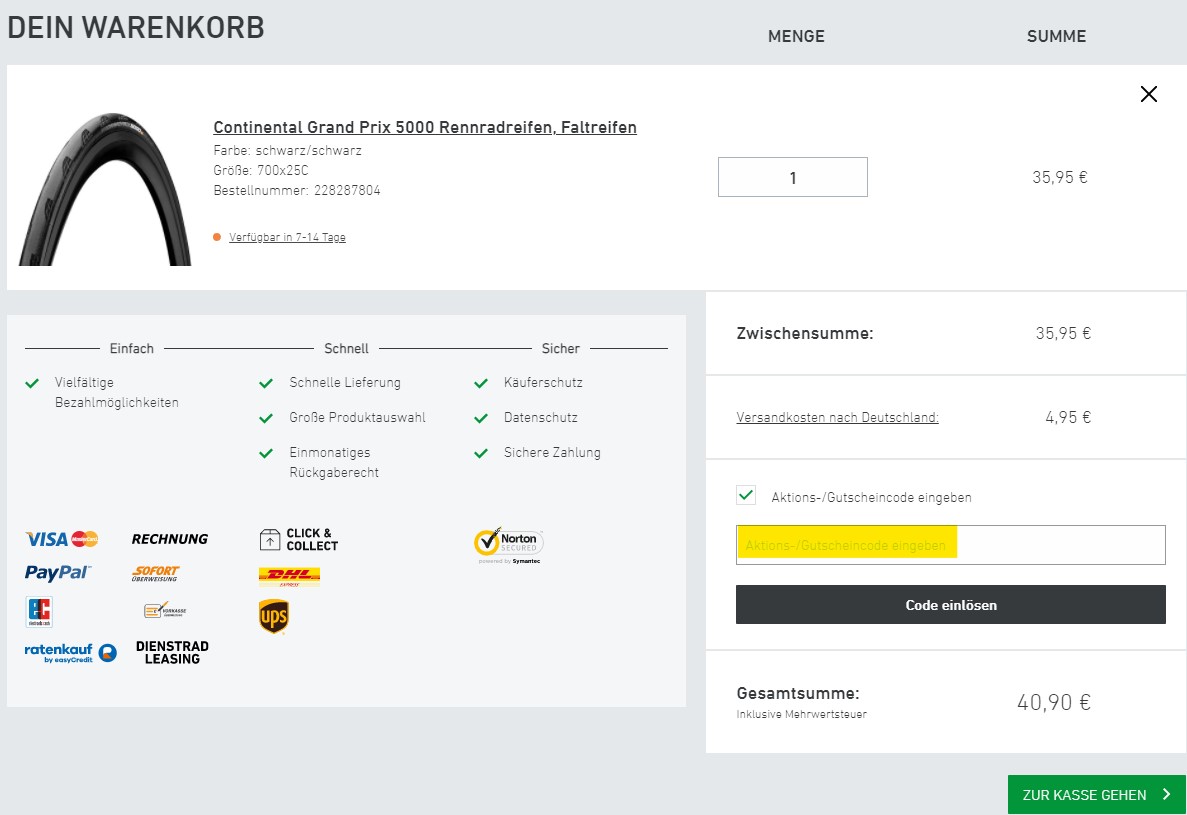Click the Schnell section heading
Image resolution: width=1187 pixels, height=815 pixels.
[347, 348]
